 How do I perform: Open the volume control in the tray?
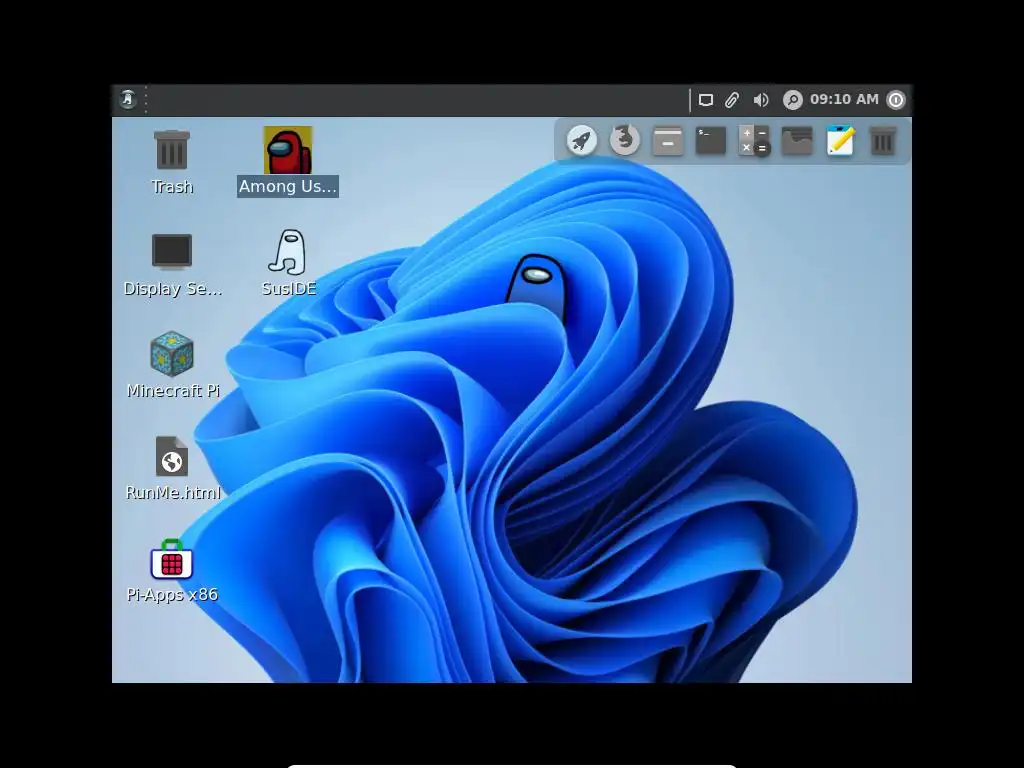tap(761, 100)
